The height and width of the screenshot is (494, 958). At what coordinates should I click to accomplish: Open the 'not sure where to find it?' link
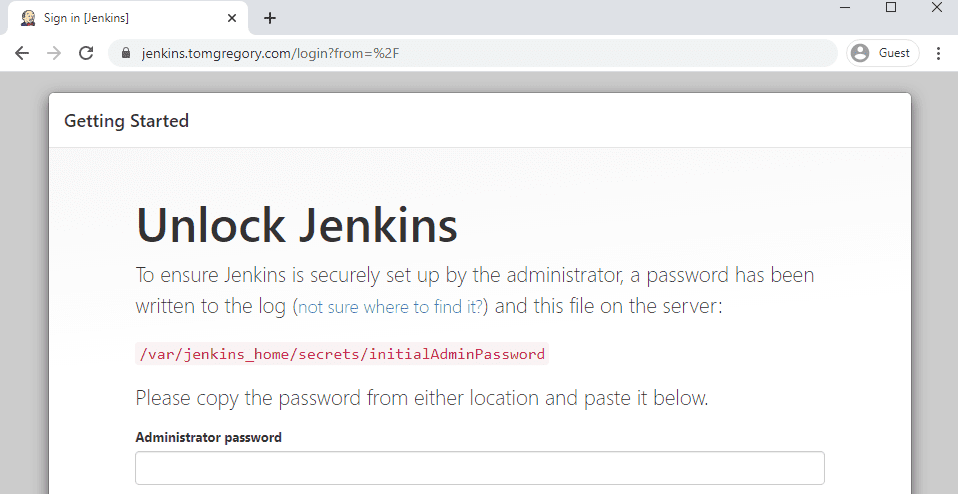(389, 308)
